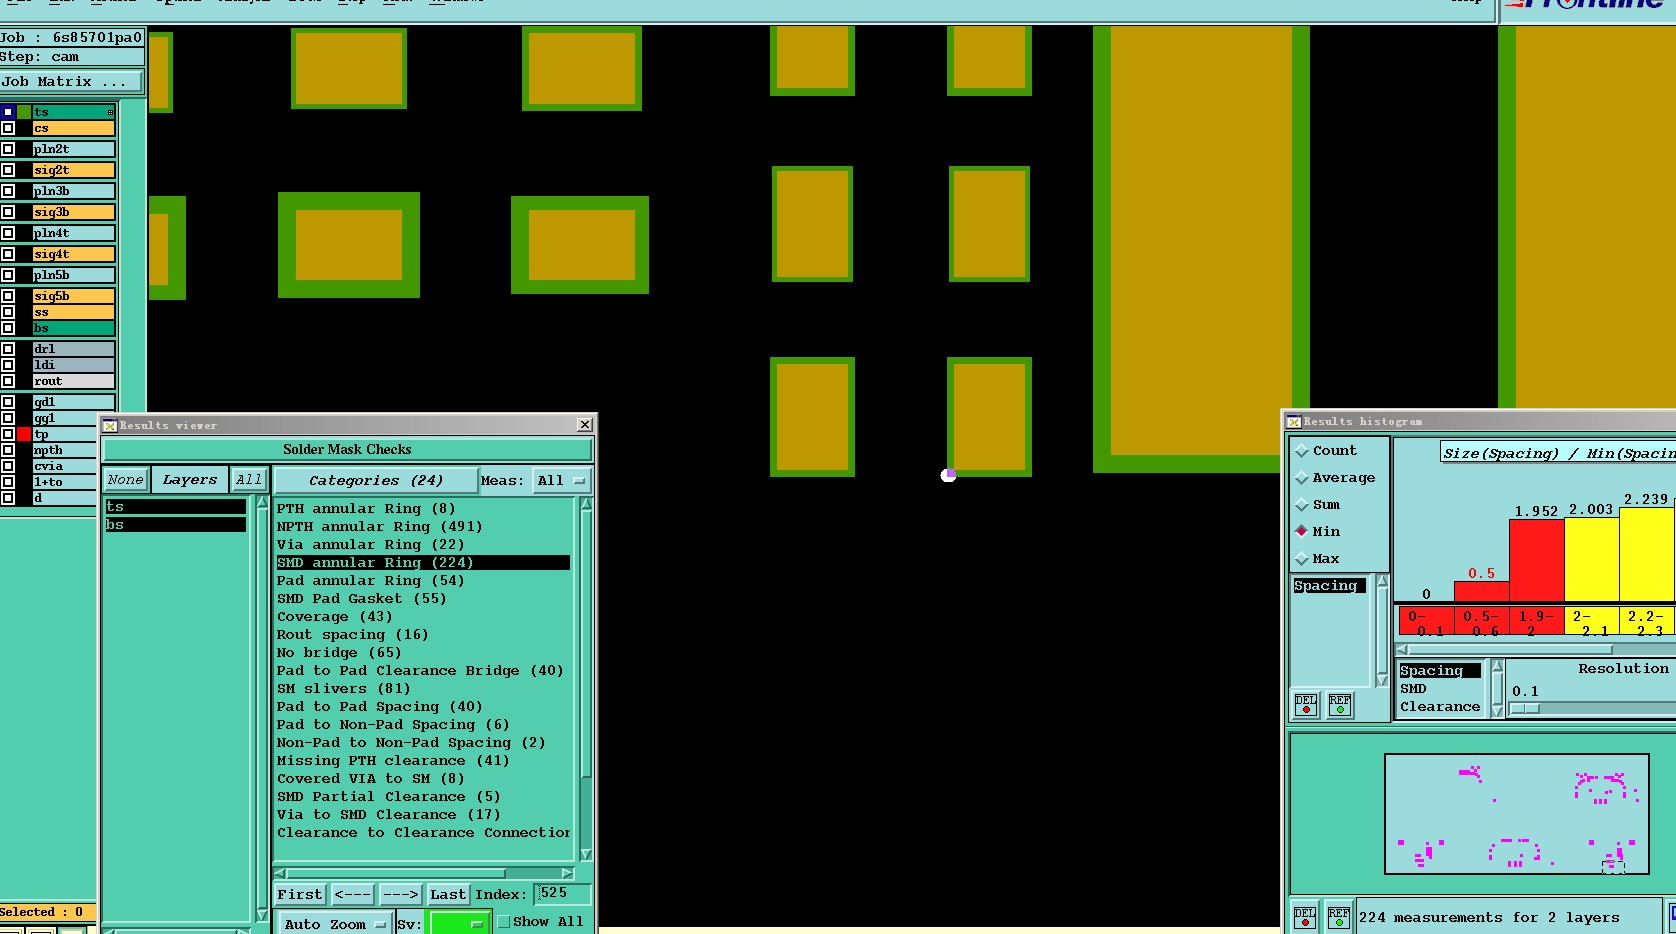Select the Count radio option
The width and height of the screenshot is (1676, 934).
pos(1302,451)
